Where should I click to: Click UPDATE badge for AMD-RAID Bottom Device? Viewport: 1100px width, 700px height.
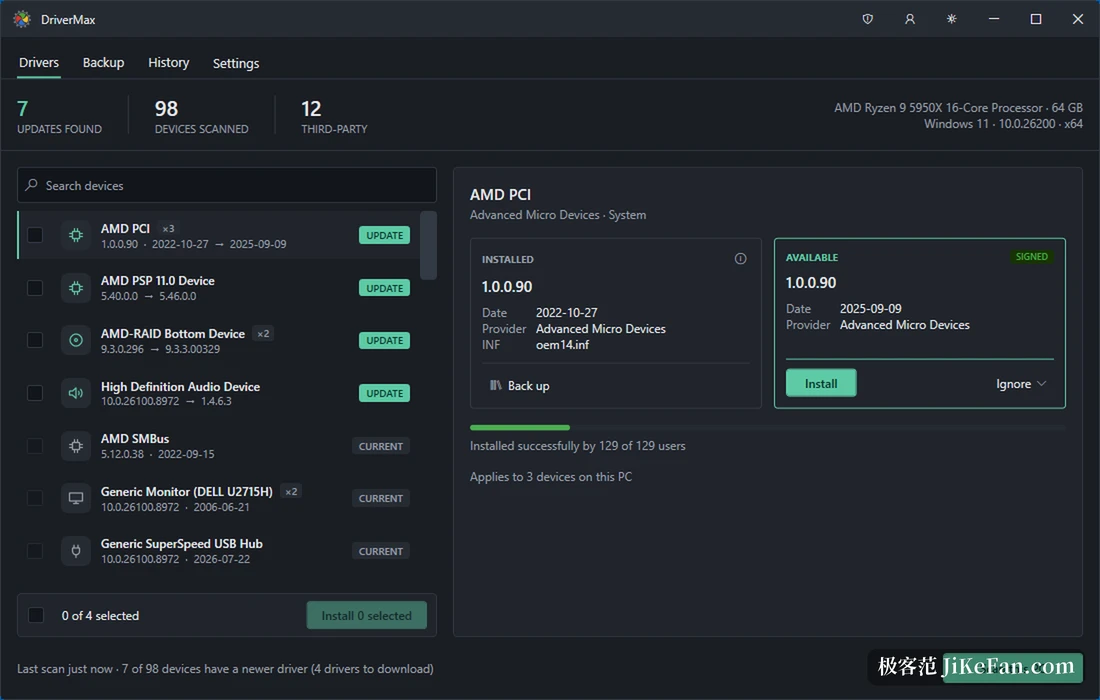click(x=384, y=340)
